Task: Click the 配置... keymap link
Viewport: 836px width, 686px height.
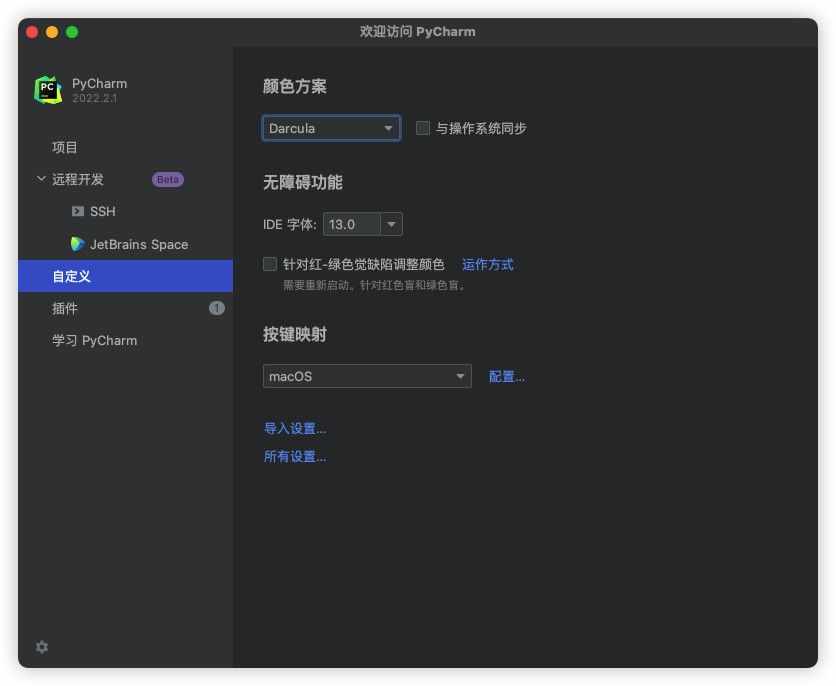Action: pos(507,377)
